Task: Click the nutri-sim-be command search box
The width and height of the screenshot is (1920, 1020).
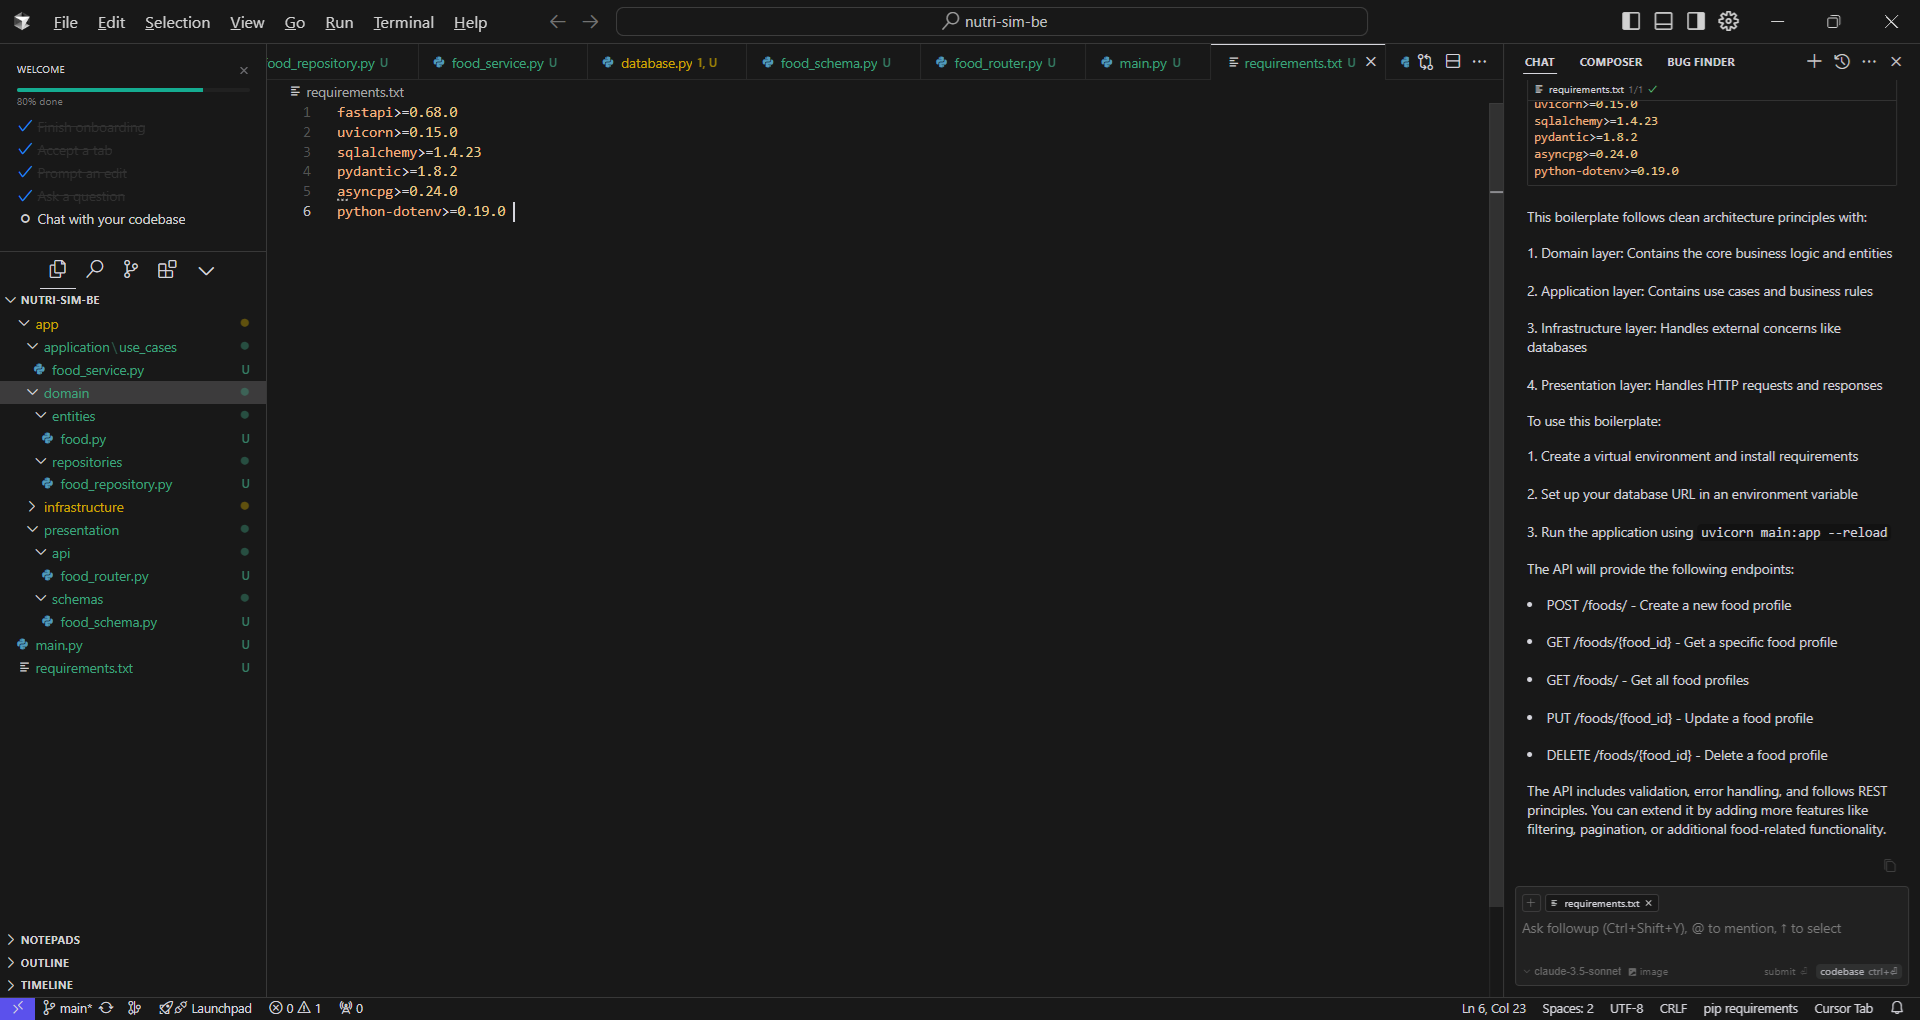Action: coord(992,21)
